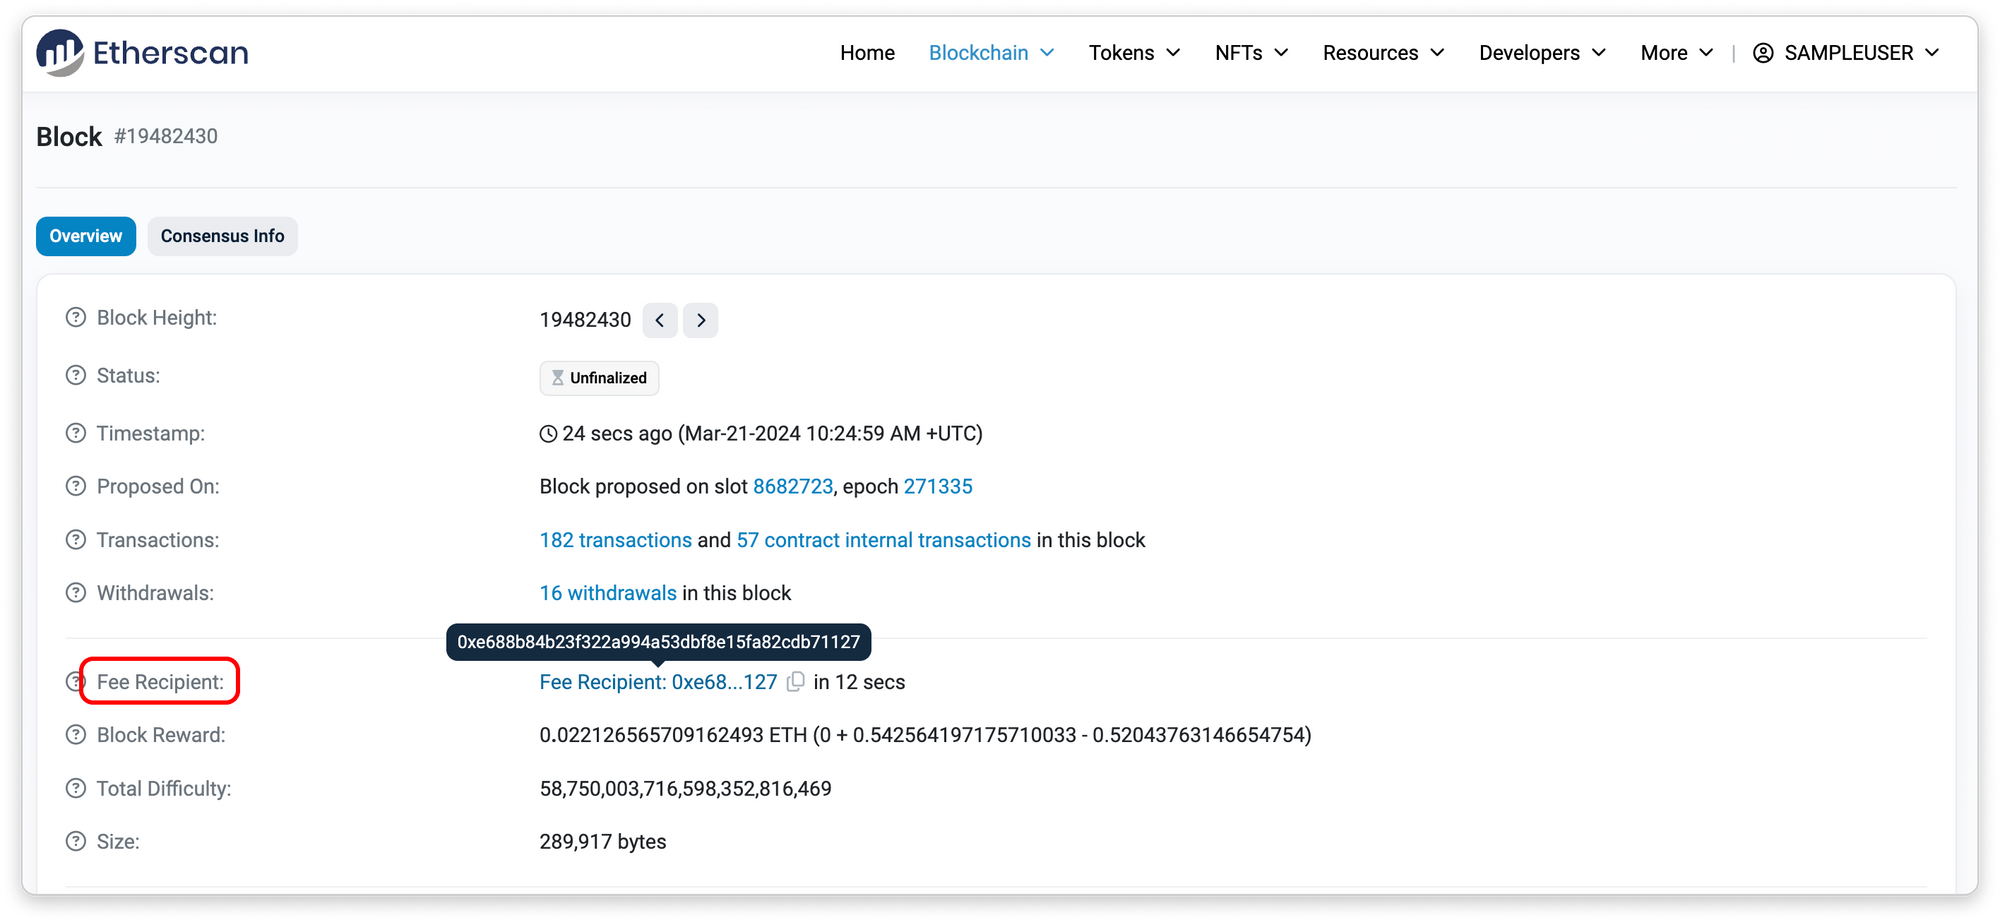The height and width of the screenshot is (922, 2000).
Task: Click the Home menu item
Action: pyautogui.click(x=867, y=53)
